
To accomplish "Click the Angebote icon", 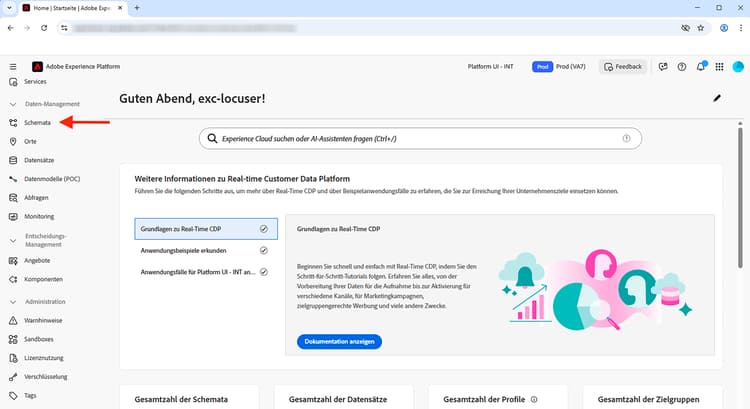I will coord(13,261).
